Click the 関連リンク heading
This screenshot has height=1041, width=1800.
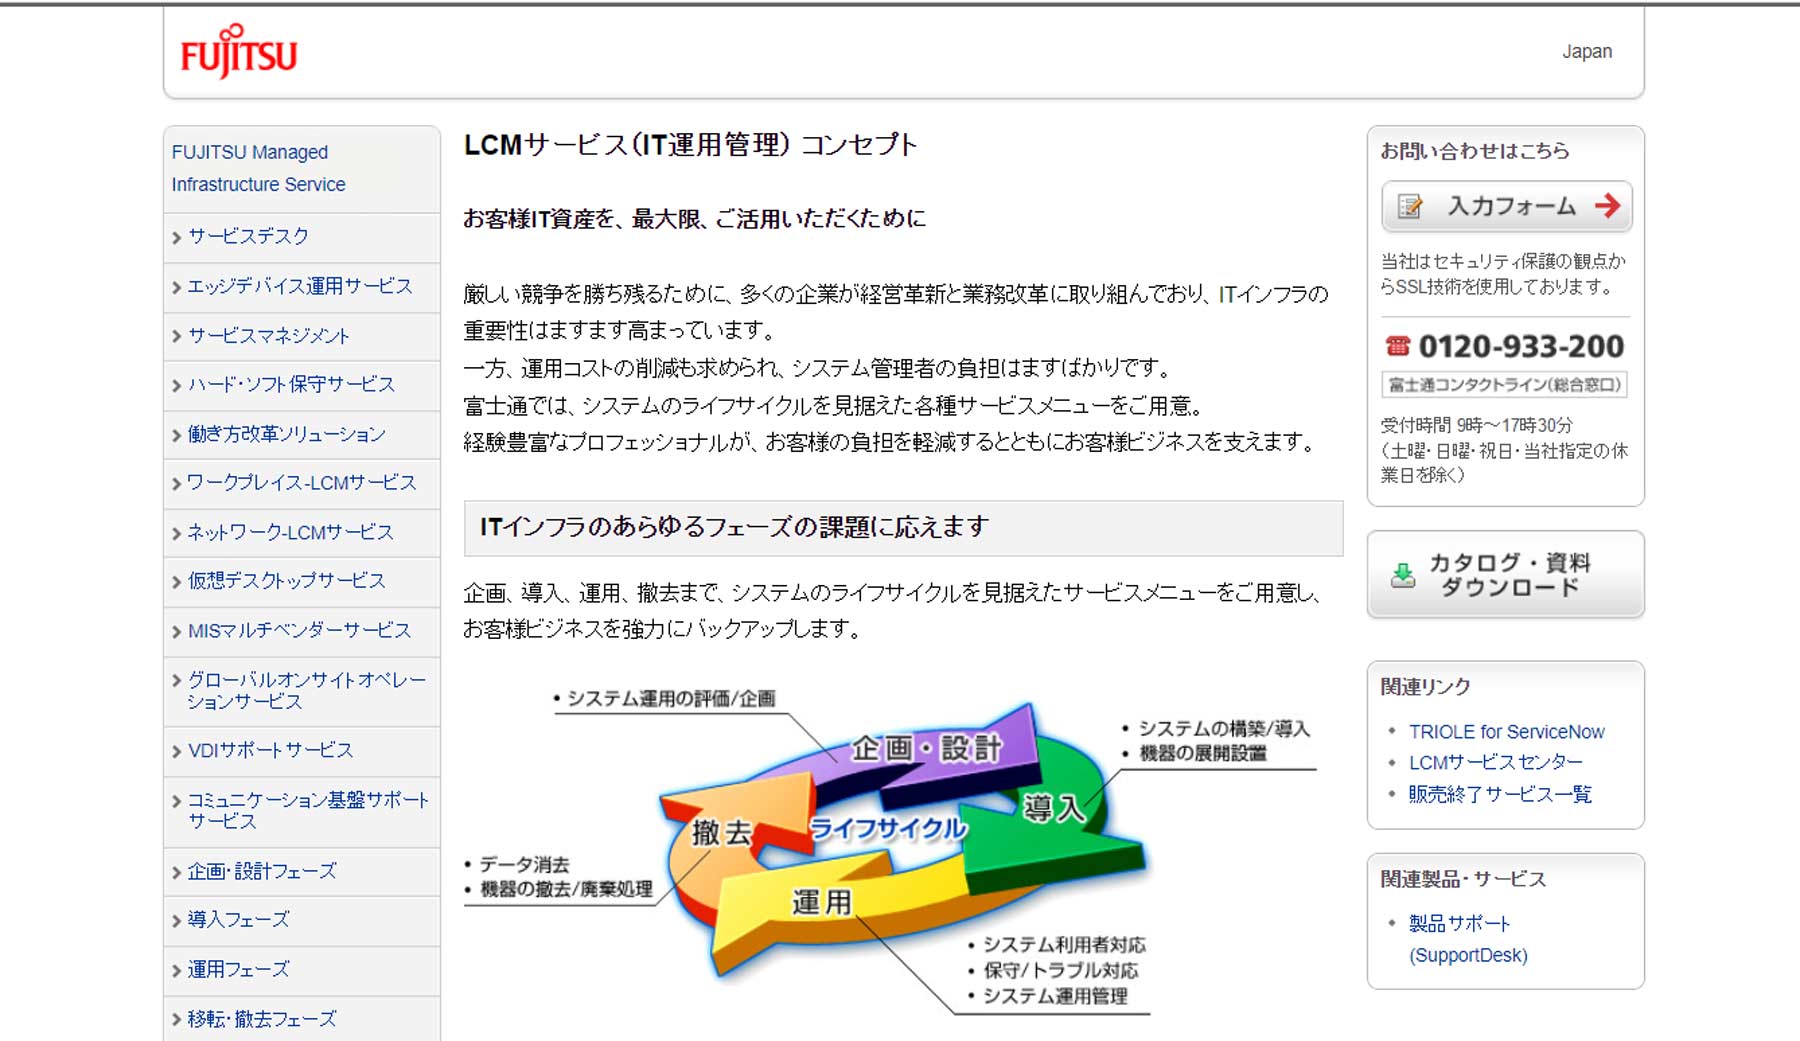coord(1425,687)
